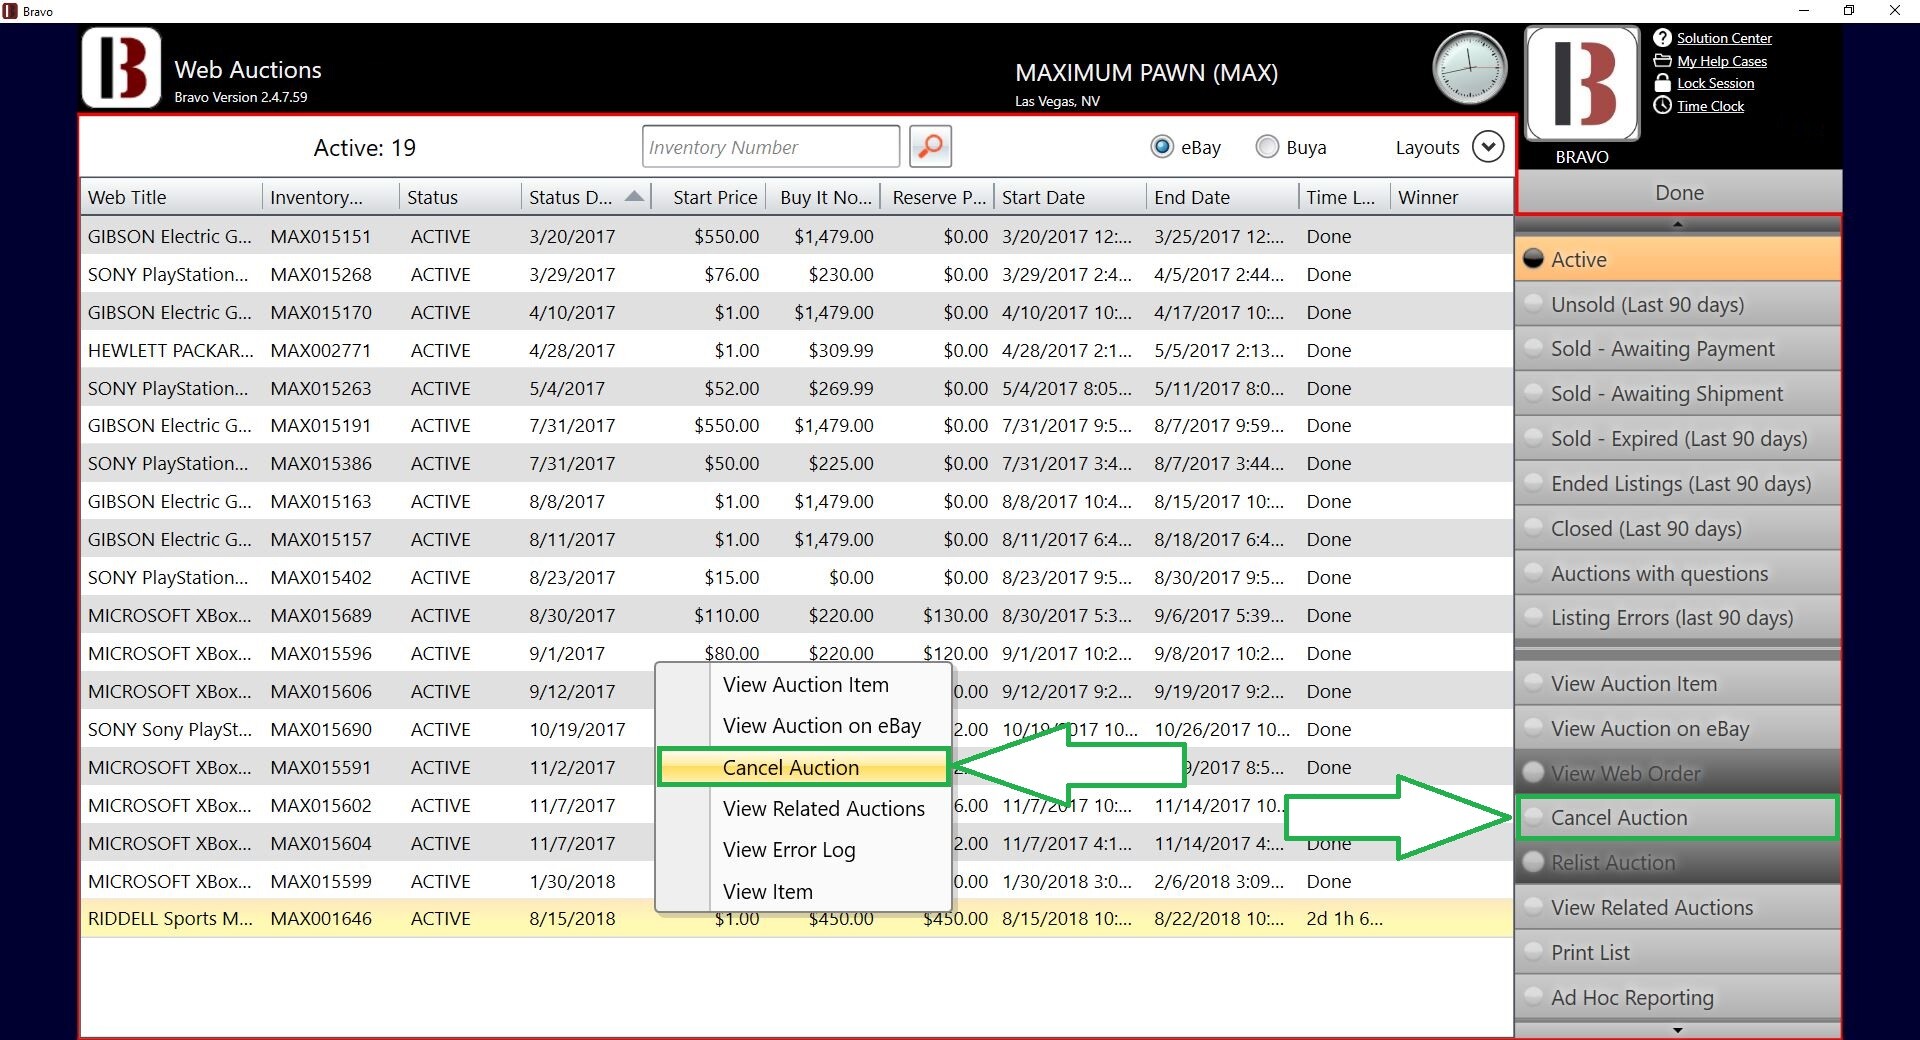The image size is (1920, 1040).
Task: Sort by Time L... column header
Action: (1345, 197)
